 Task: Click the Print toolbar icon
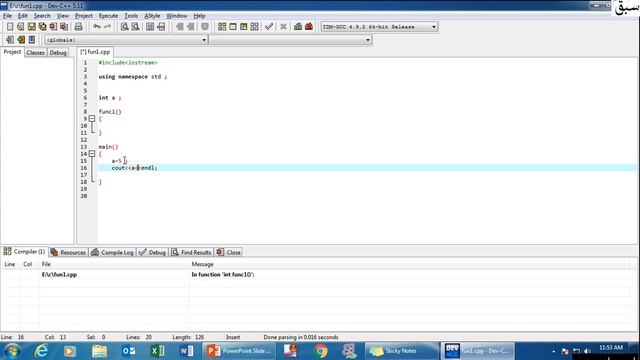[78, 27]
